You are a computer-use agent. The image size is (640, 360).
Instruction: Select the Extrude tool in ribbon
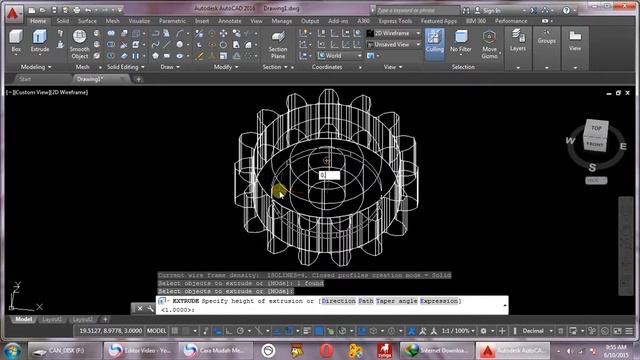[x=40, y=41]
